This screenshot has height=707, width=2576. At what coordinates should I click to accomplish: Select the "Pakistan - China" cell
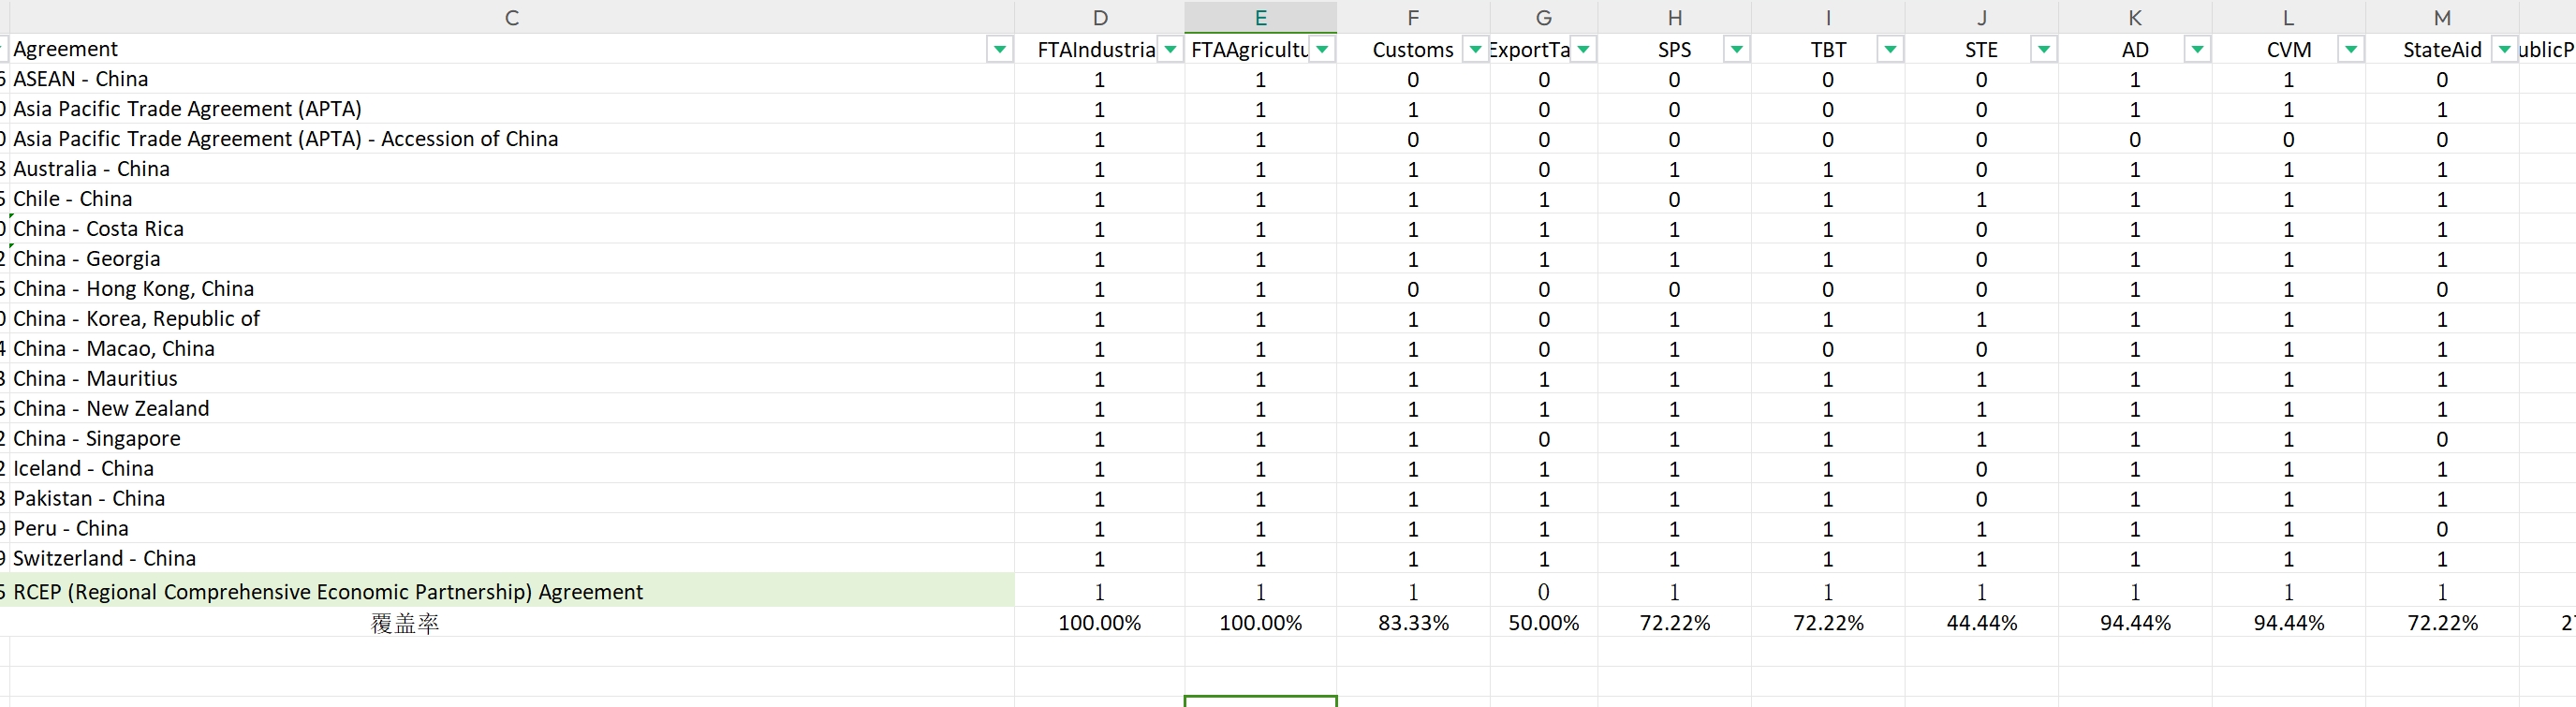pyautogui.click(x=511, y=499)
